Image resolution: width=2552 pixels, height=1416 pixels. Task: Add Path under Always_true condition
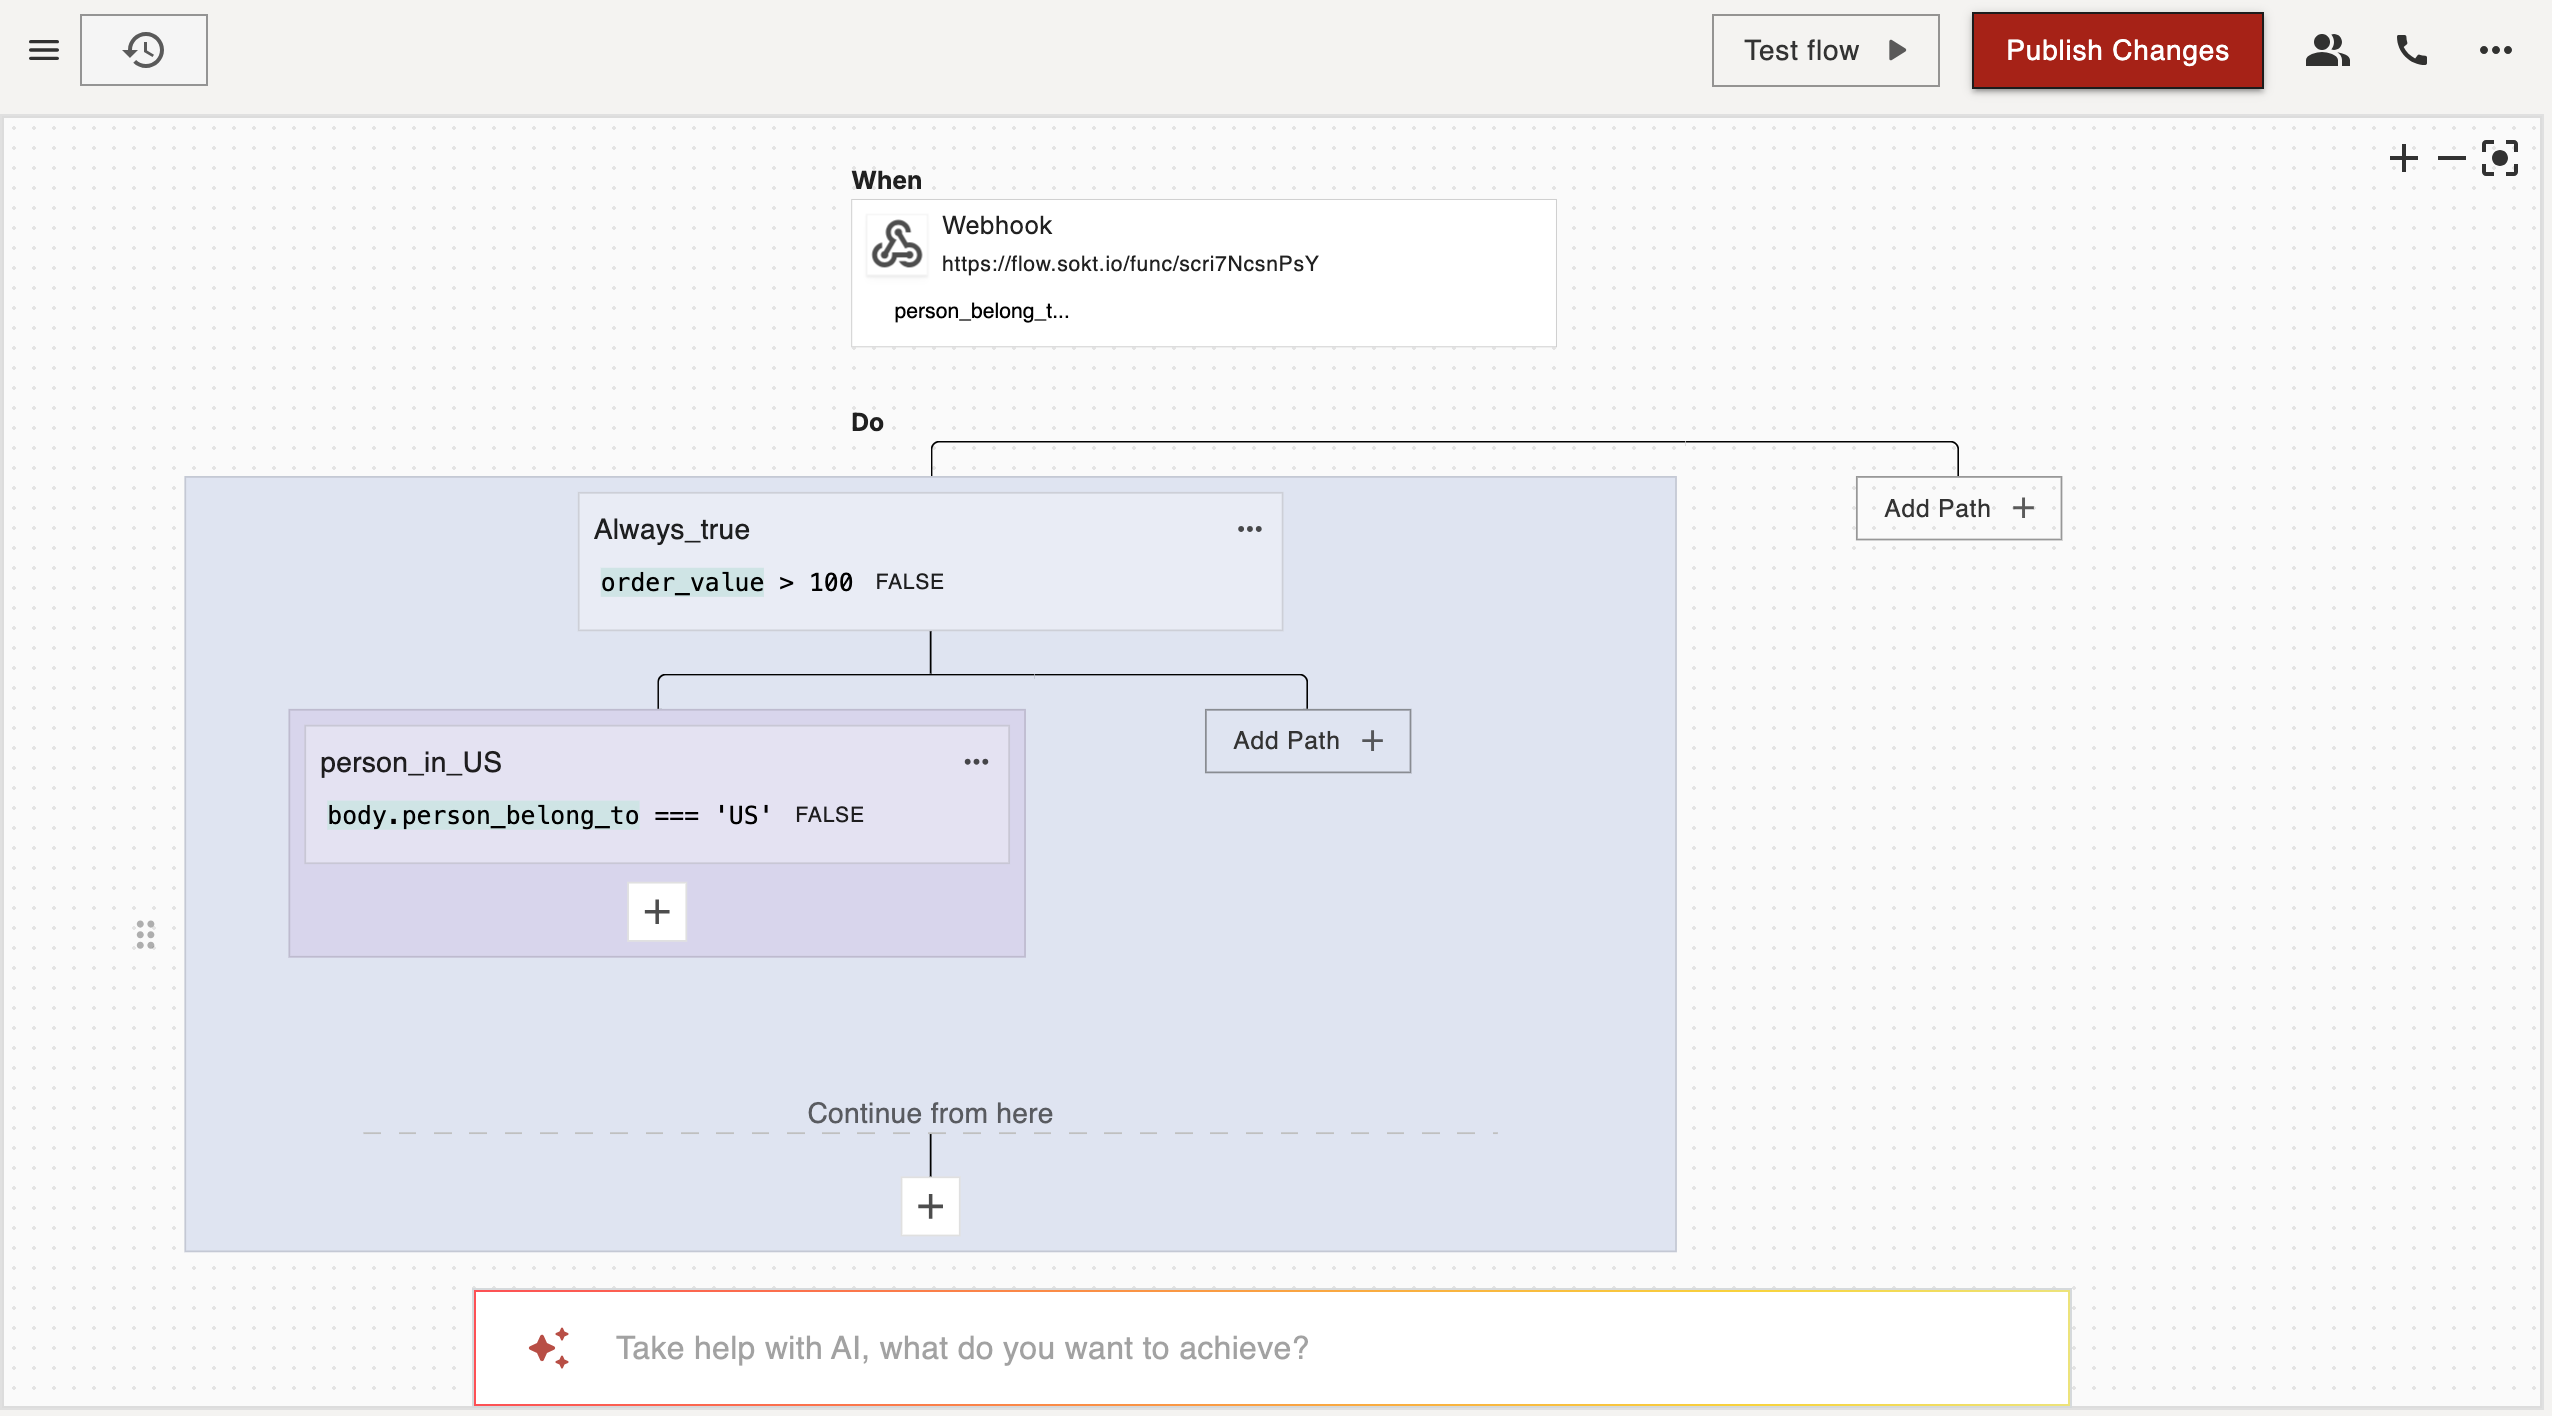coord(1307,741)
